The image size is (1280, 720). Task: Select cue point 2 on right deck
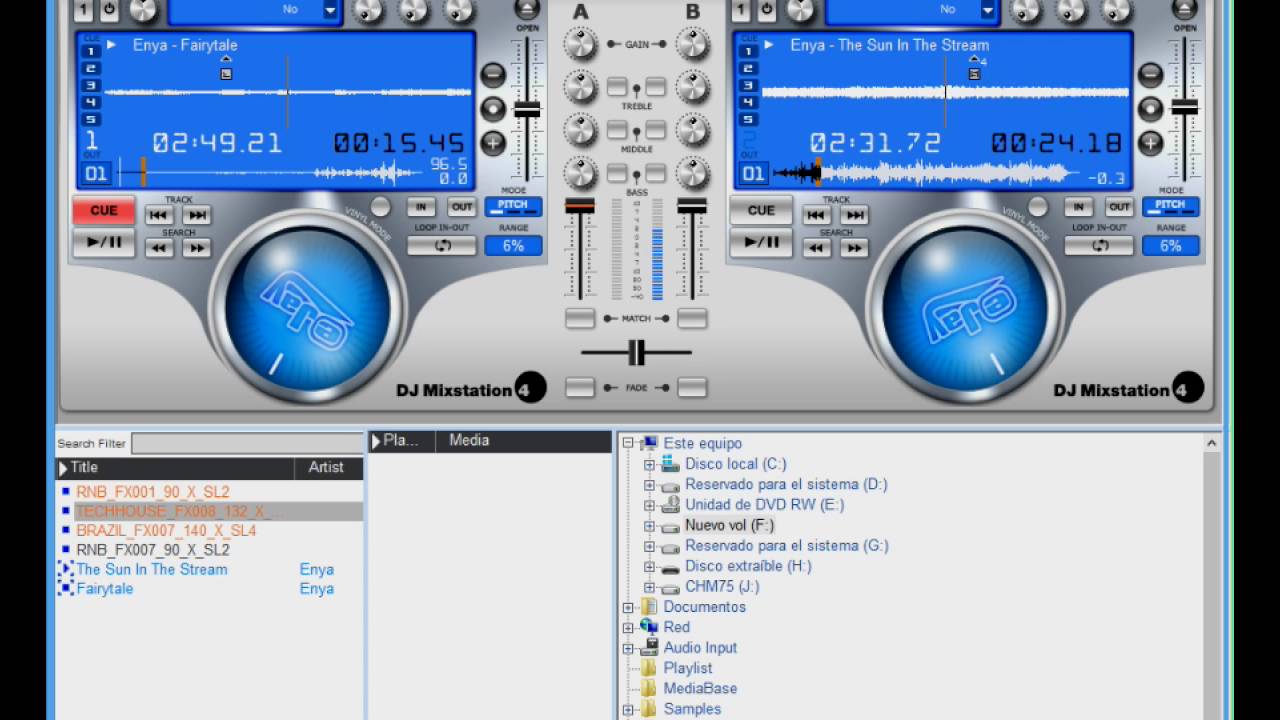[748, 69]
